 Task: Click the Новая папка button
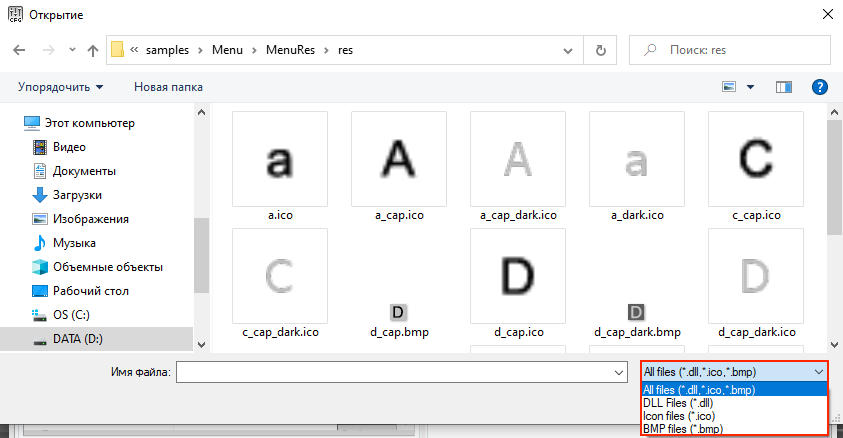[x=168, y=87]
